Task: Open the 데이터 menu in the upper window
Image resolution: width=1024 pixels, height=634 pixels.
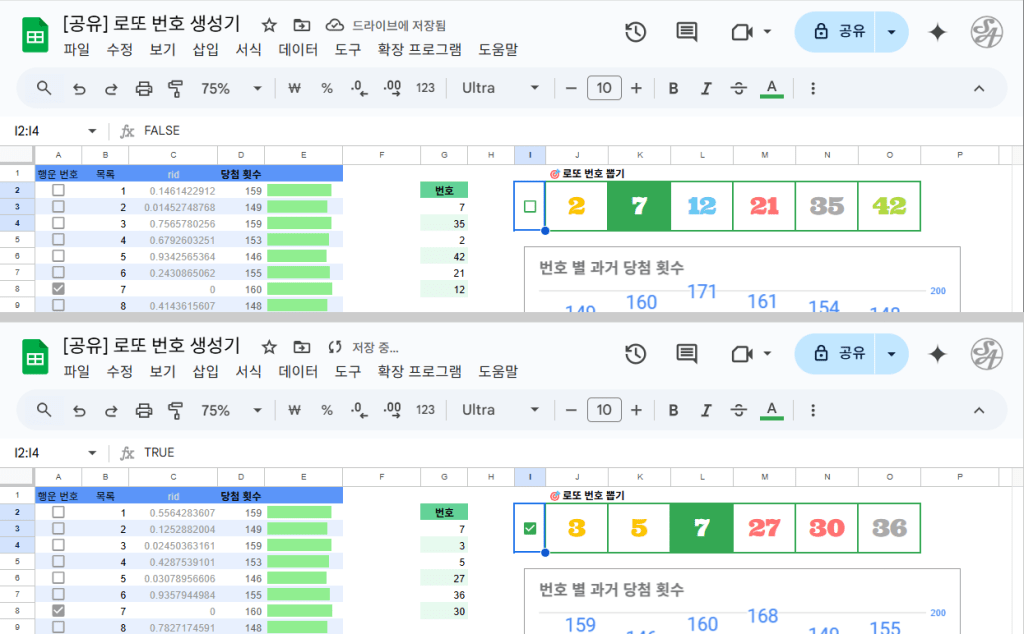Action: [298, 49]
